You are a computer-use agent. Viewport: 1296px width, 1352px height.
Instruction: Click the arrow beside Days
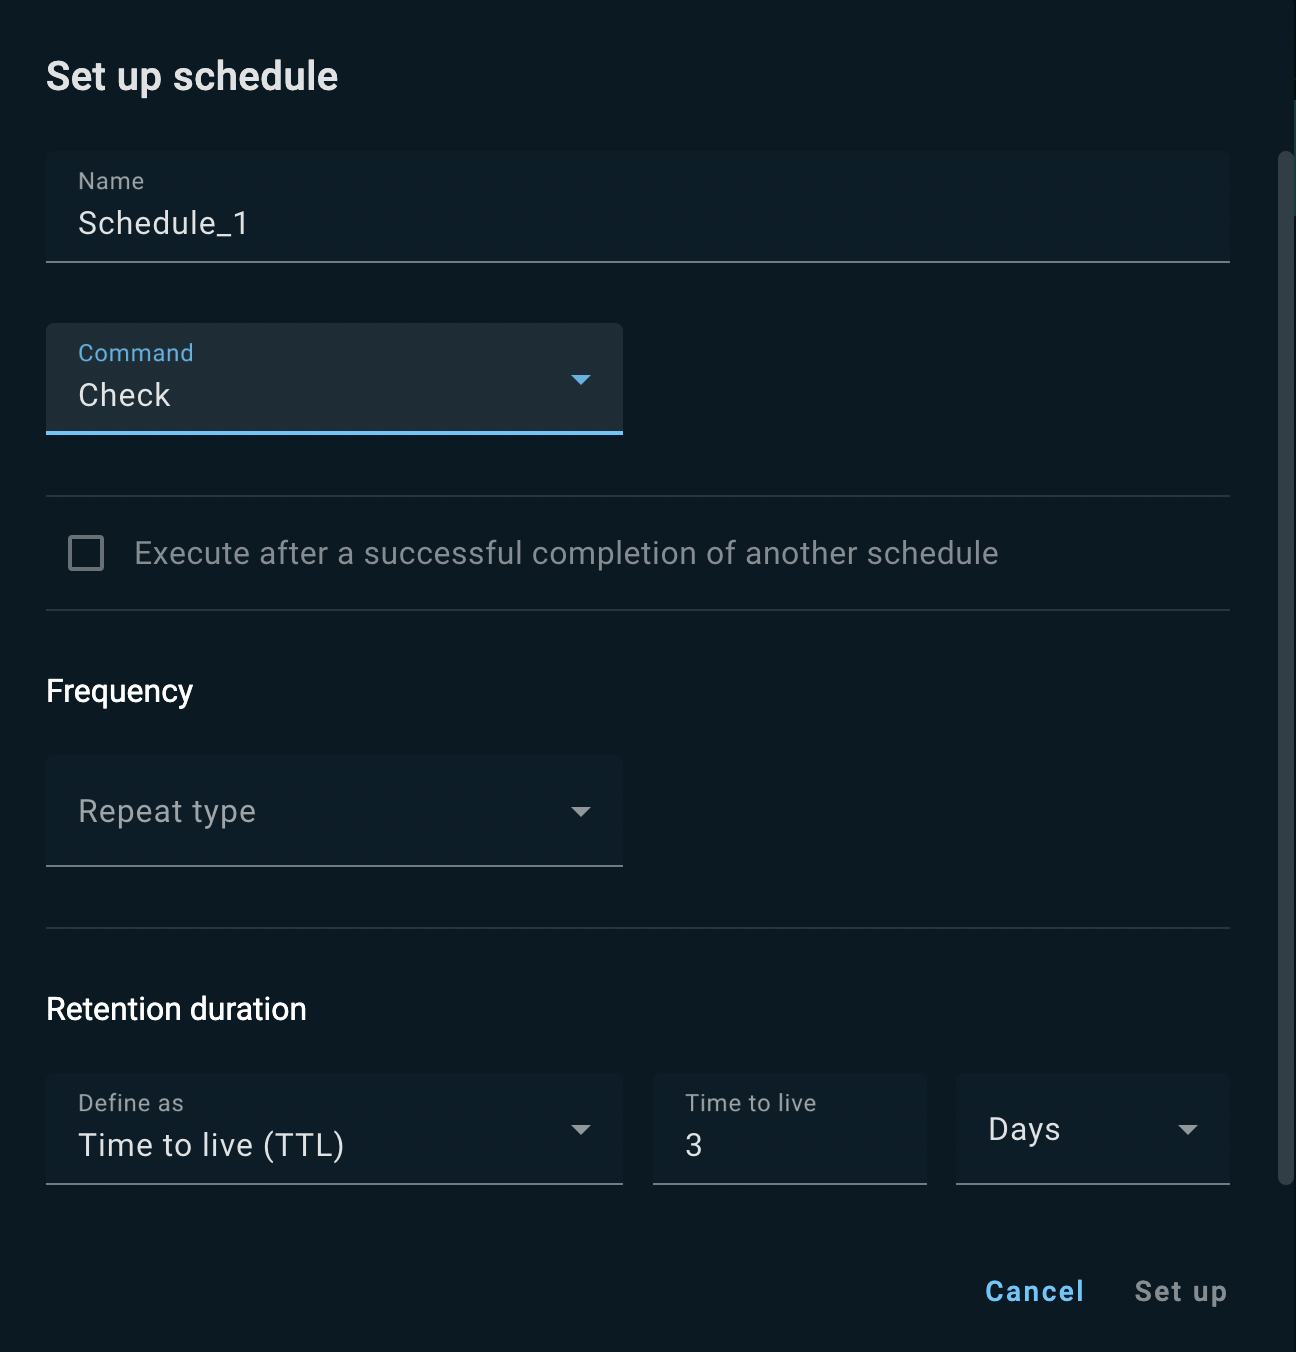pos(1187,1130)
